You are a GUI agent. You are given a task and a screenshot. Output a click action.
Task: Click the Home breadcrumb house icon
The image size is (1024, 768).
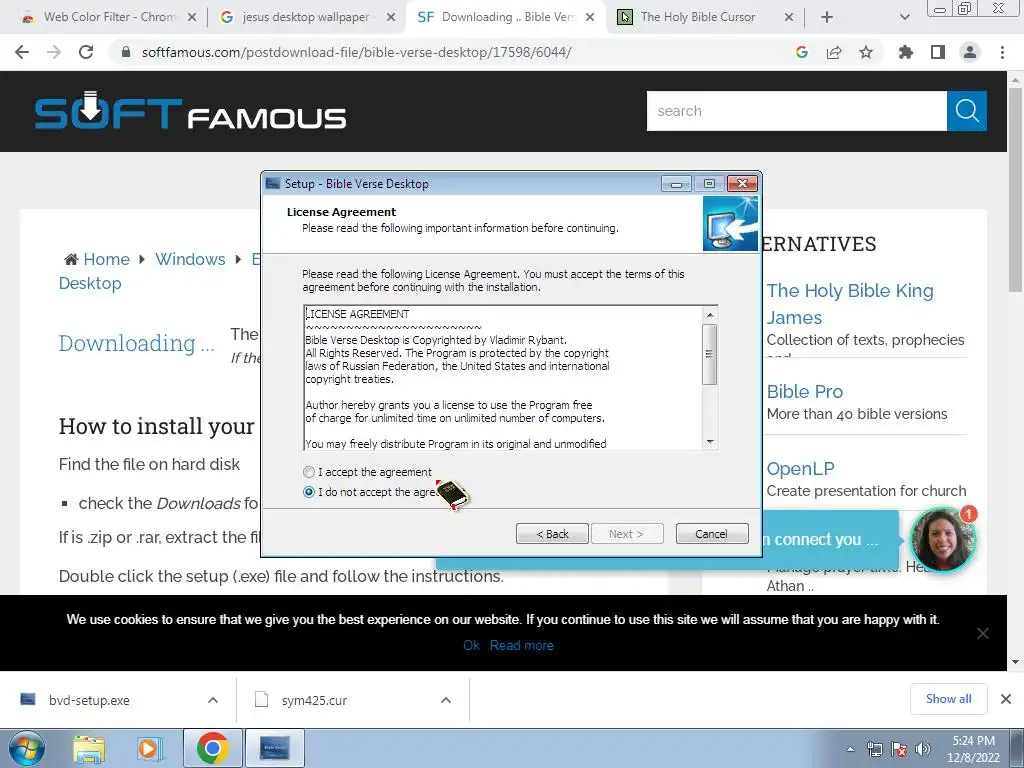[x=71, y=259]
